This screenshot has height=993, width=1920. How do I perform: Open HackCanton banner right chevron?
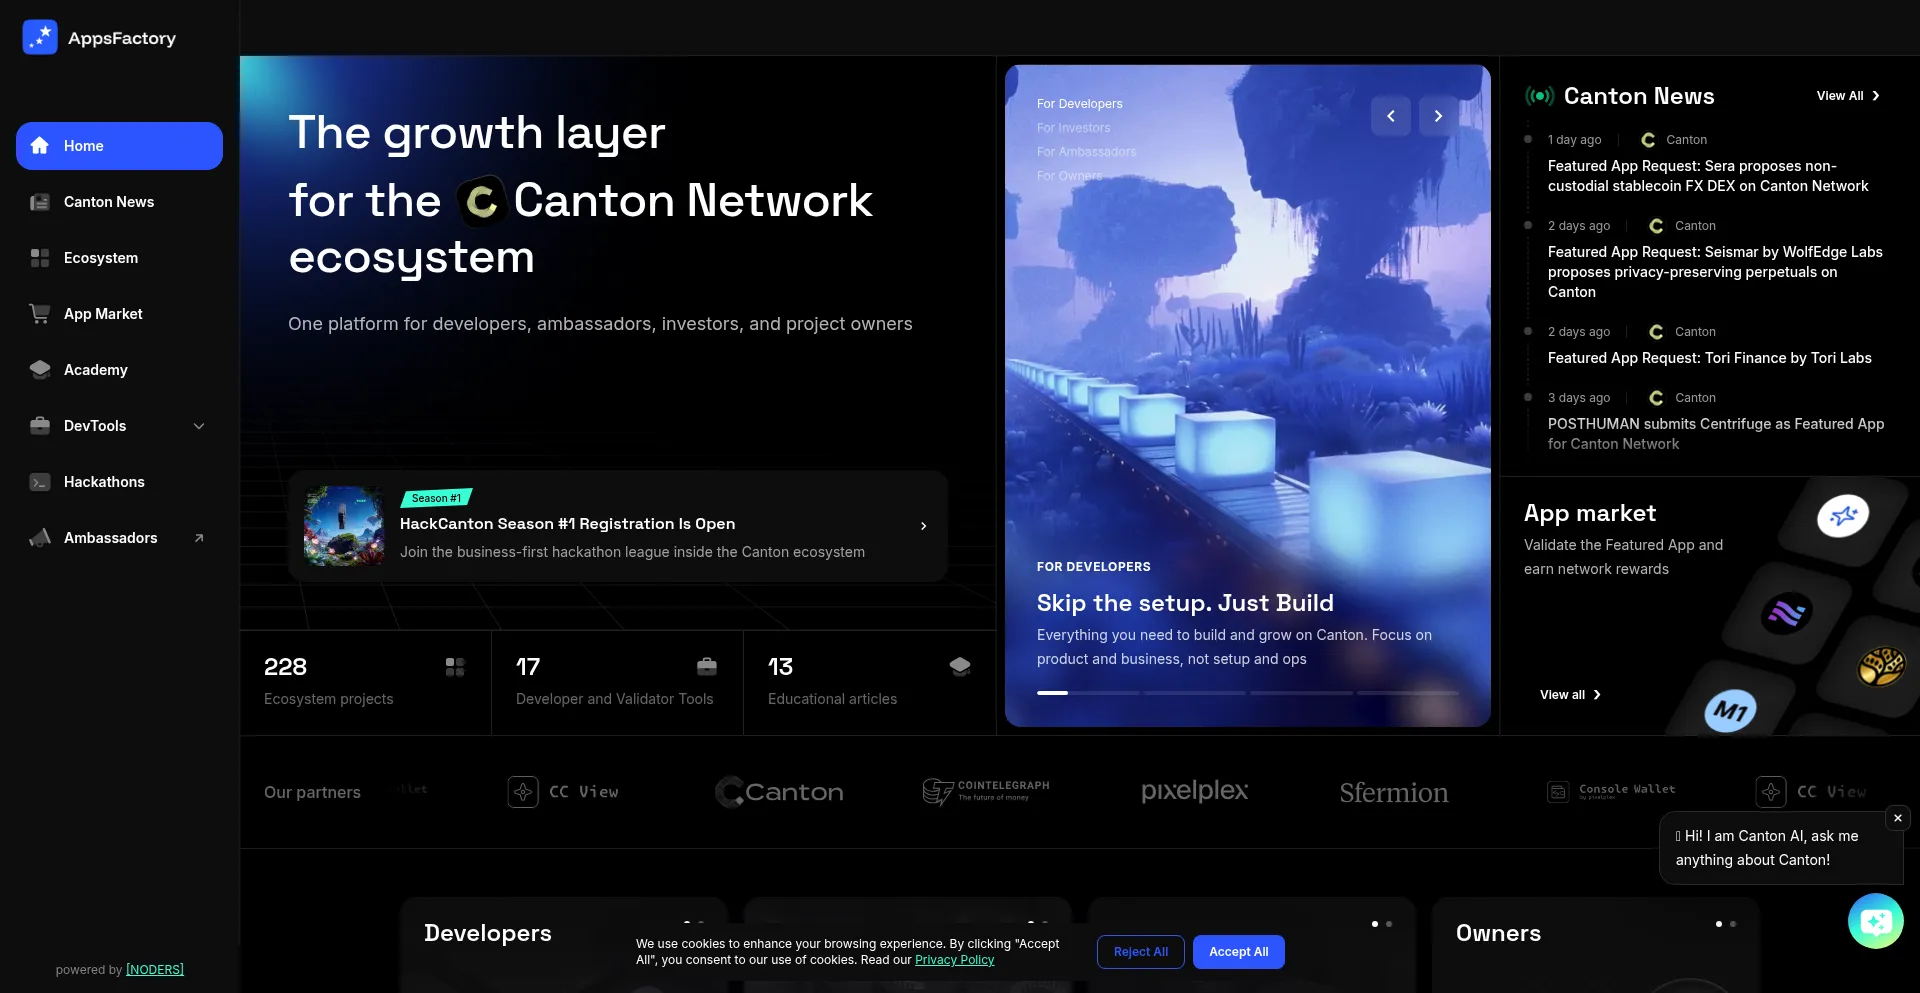click(x=923, y=526)
